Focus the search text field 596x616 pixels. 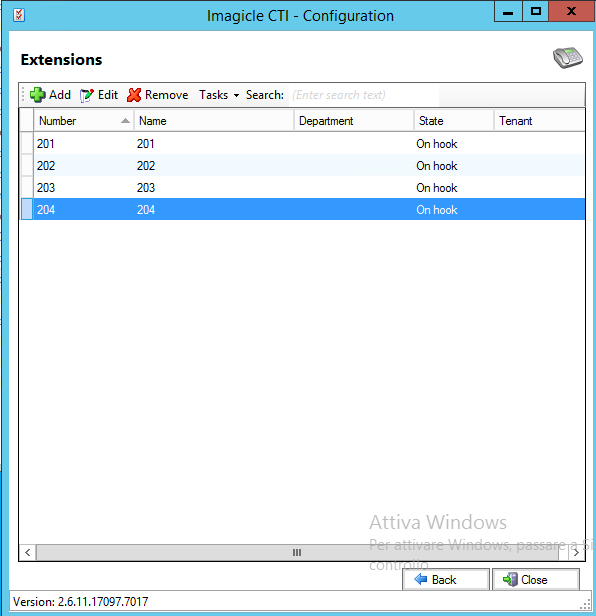[x=364, y=95]
